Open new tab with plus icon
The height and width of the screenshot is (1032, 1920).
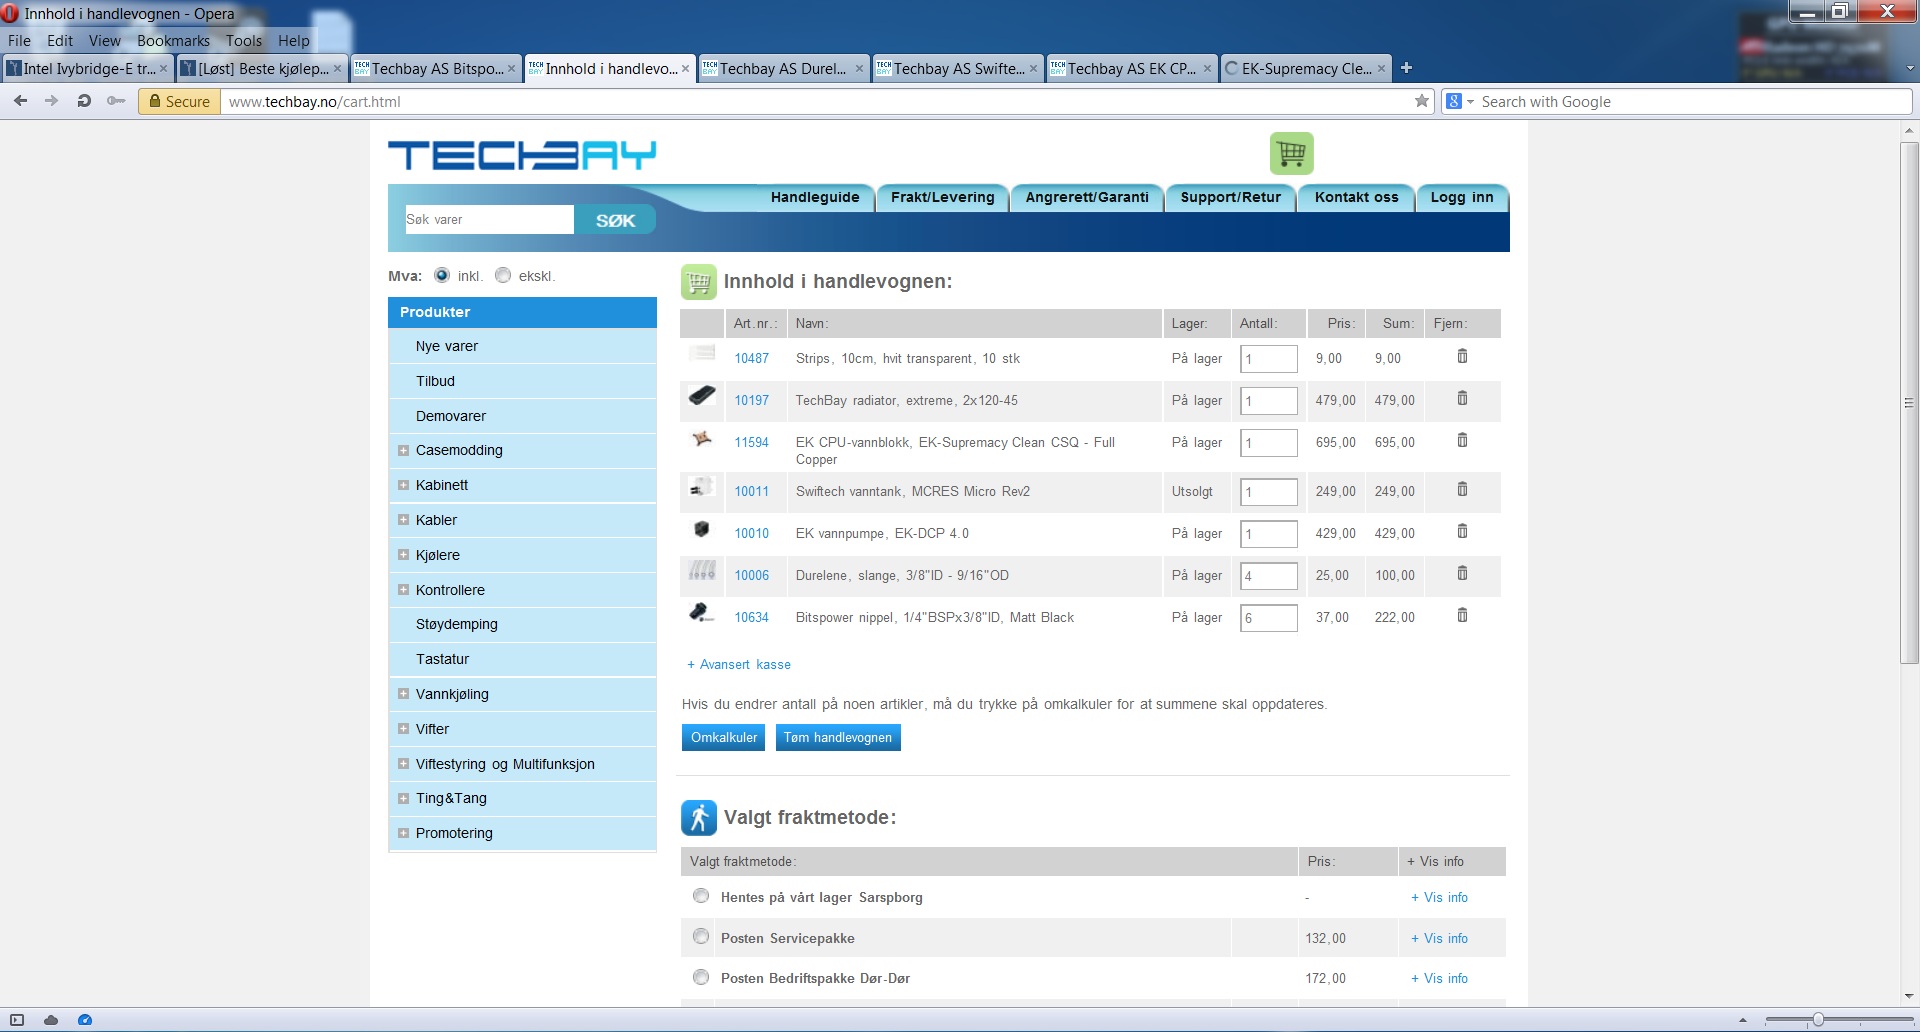tap(1406, 68)
